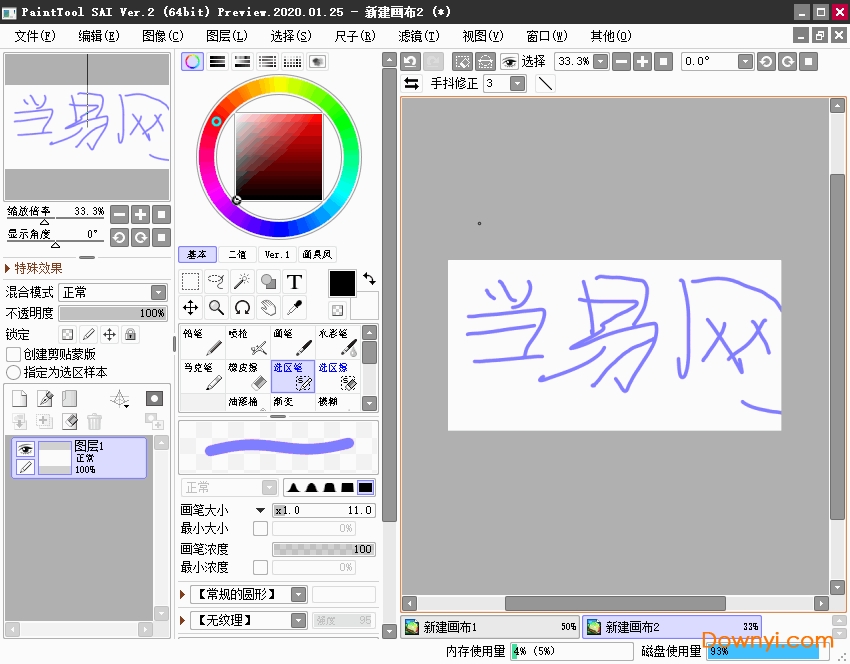
Task: Select the lasso selection tool
Action: (x=216, y=282)
